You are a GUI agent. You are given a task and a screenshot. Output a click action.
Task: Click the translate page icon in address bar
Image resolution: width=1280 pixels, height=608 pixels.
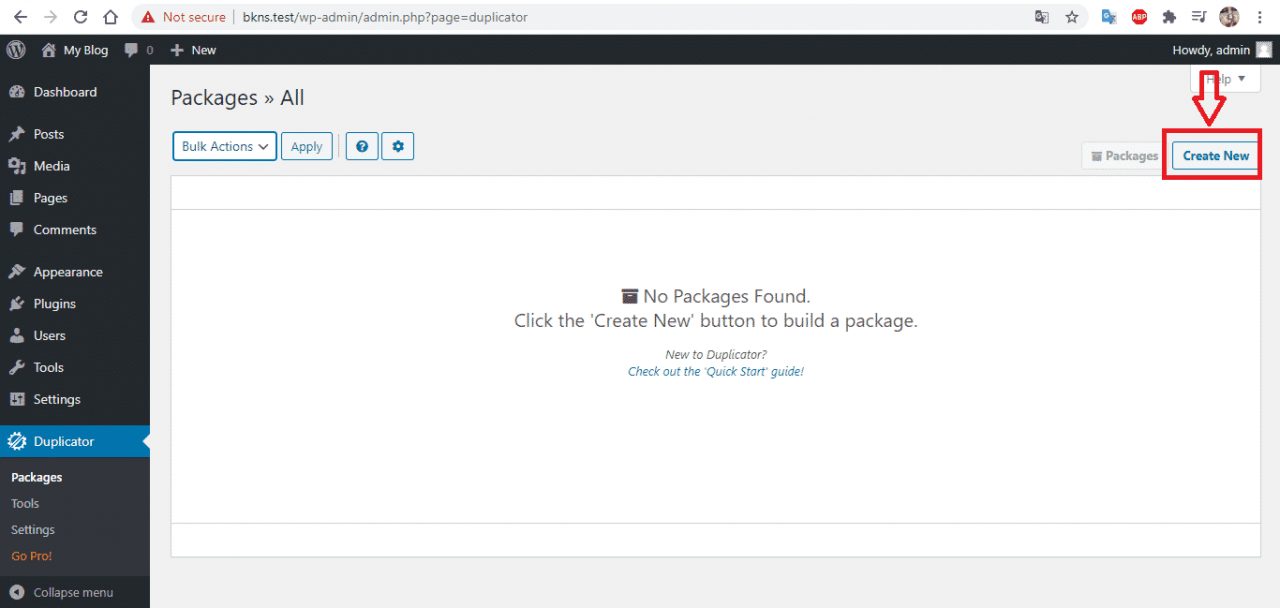[x=1042, y=17]
